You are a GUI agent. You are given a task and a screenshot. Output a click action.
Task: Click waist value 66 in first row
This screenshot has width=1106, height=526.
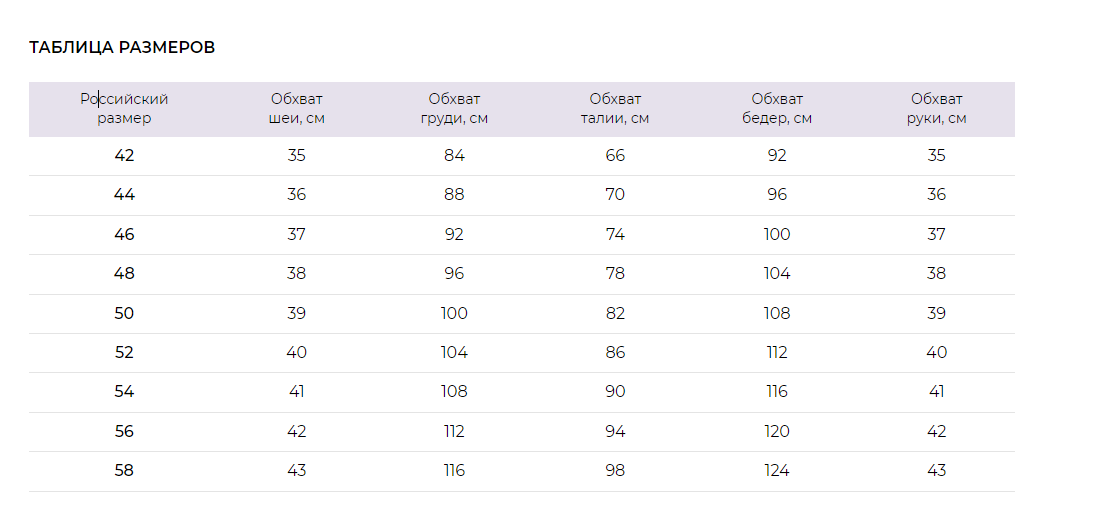[x=615, y=155]
